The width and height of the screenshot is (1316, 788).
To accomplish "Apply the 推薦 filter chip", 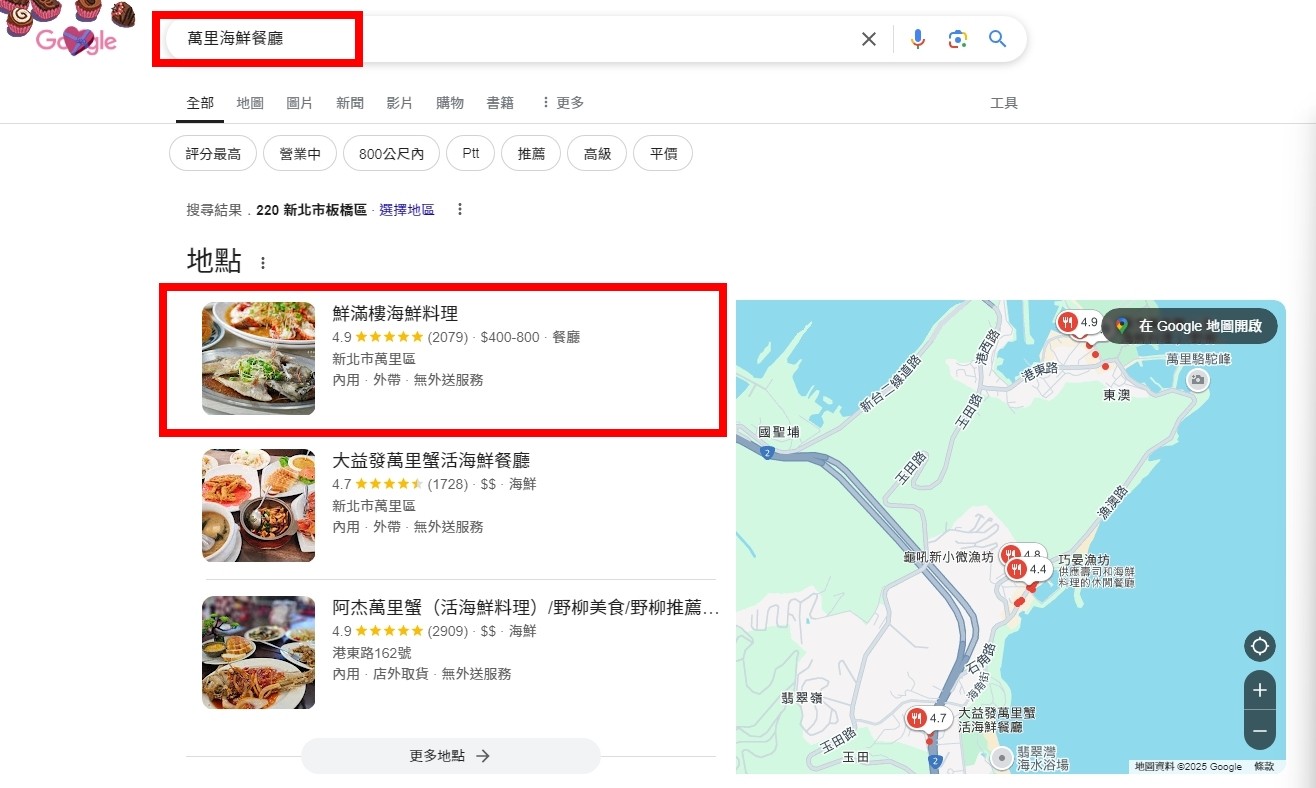I will 531,154.
